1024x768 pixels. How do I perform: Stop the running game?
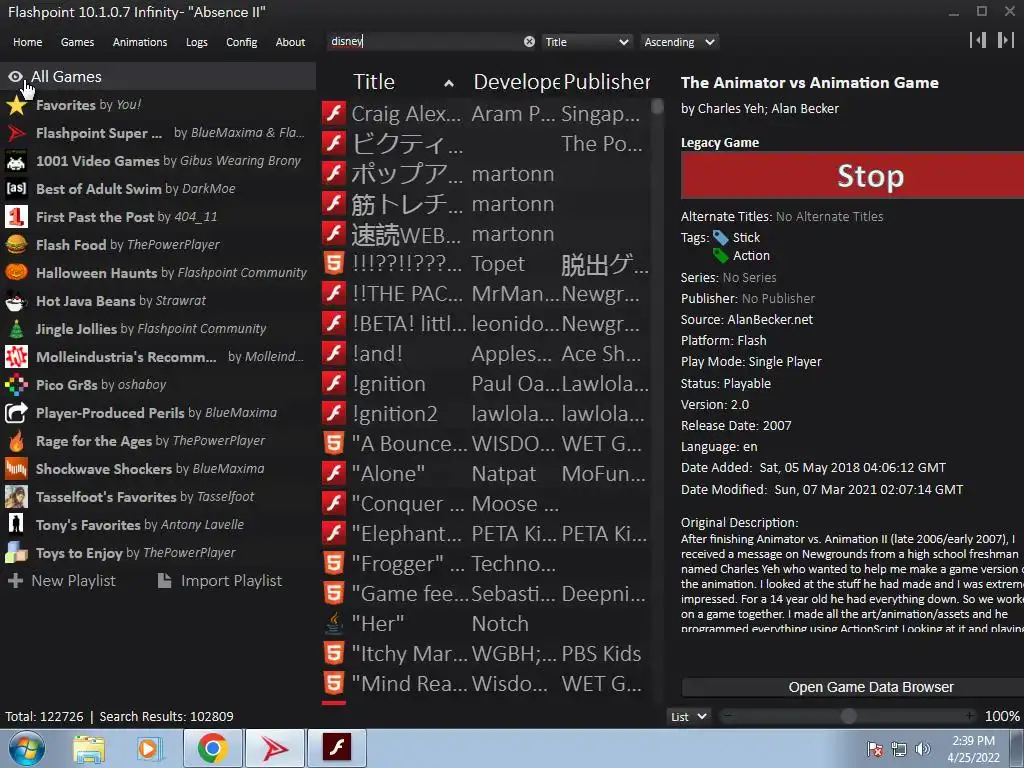pyautogui.click(x=852, y=176)
